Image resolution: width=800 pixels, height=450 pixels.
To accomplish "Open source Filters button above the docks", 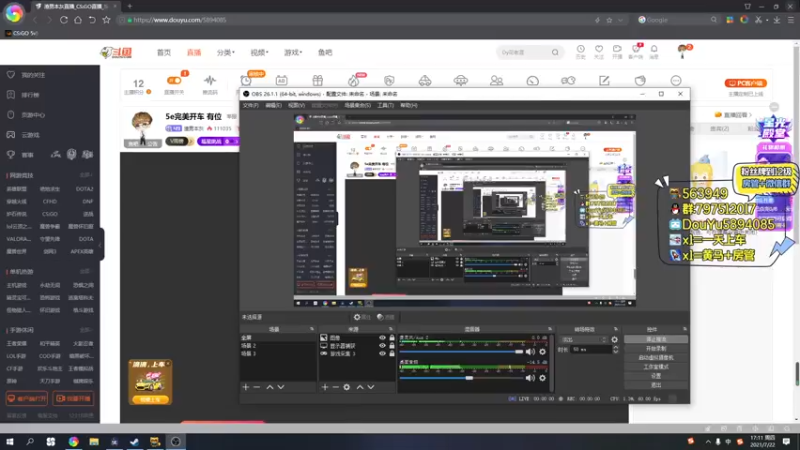I will click(x=386, y=317).
